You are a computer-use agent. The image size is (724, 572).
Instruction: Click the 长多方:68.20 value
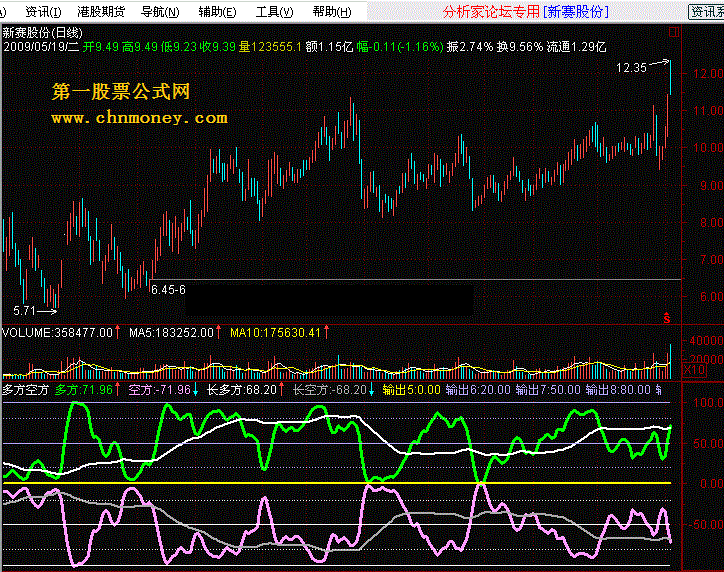241,390
